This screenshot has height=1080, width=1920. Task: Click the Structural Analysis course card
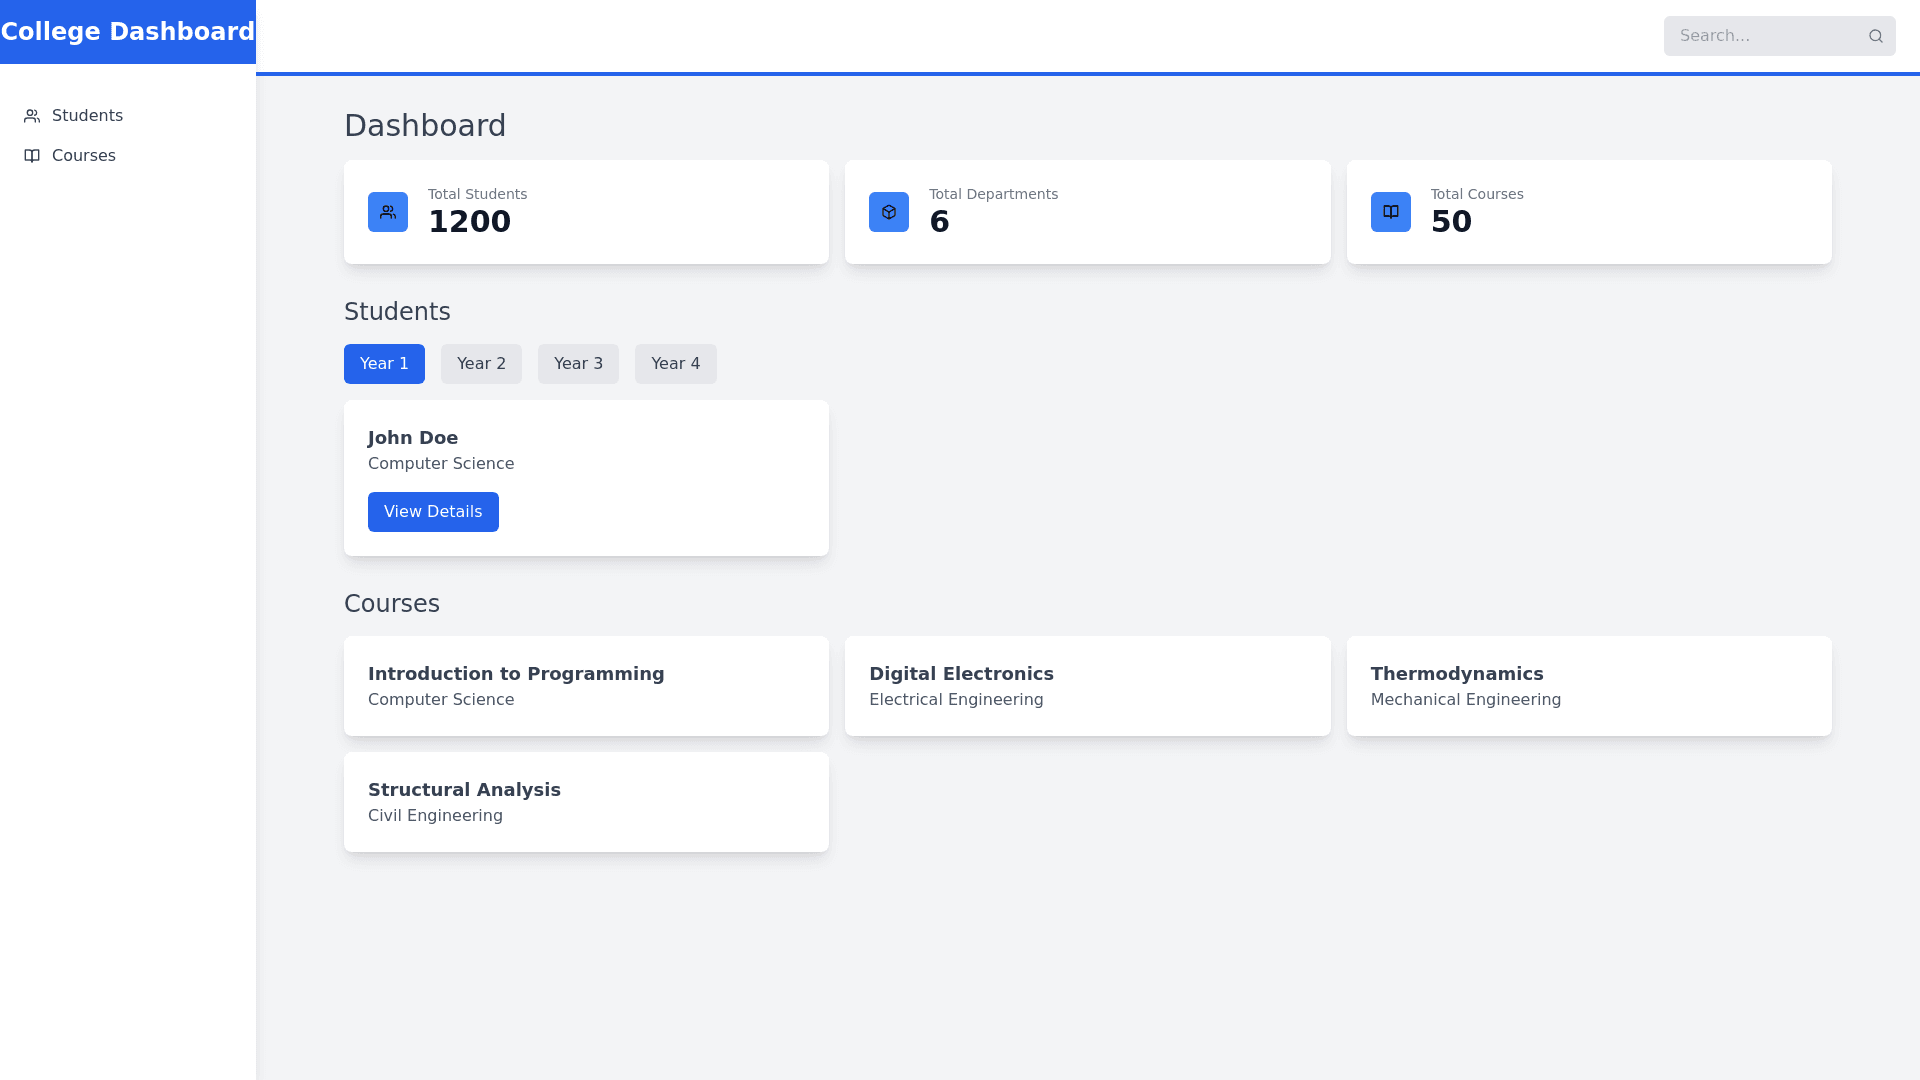point(586,802)
